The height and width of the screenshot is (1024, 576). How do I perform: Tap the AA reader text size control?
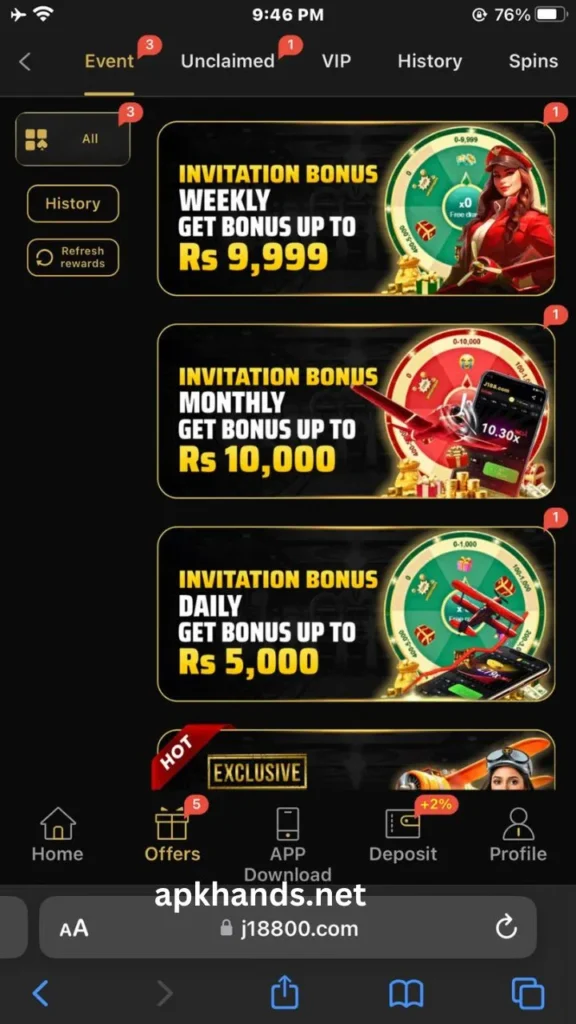click(x=74, y=929)
